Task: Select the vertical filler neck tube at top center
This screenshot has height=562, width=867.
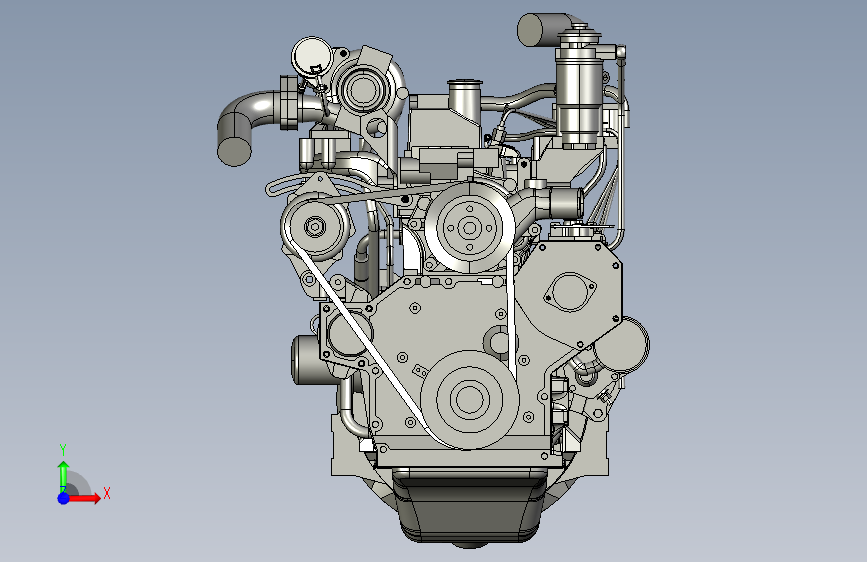Action: (x=465, y=102)
